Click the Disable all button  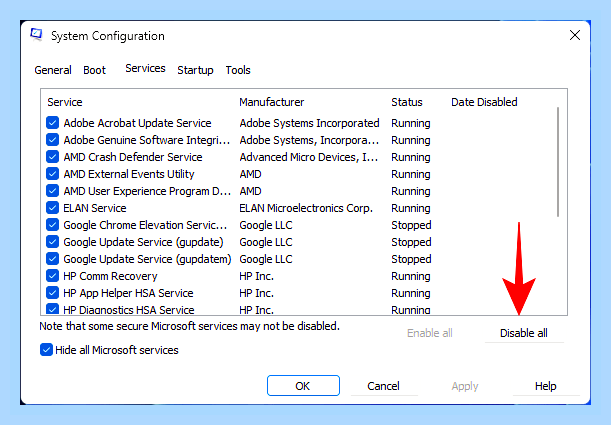pos(524,333)
